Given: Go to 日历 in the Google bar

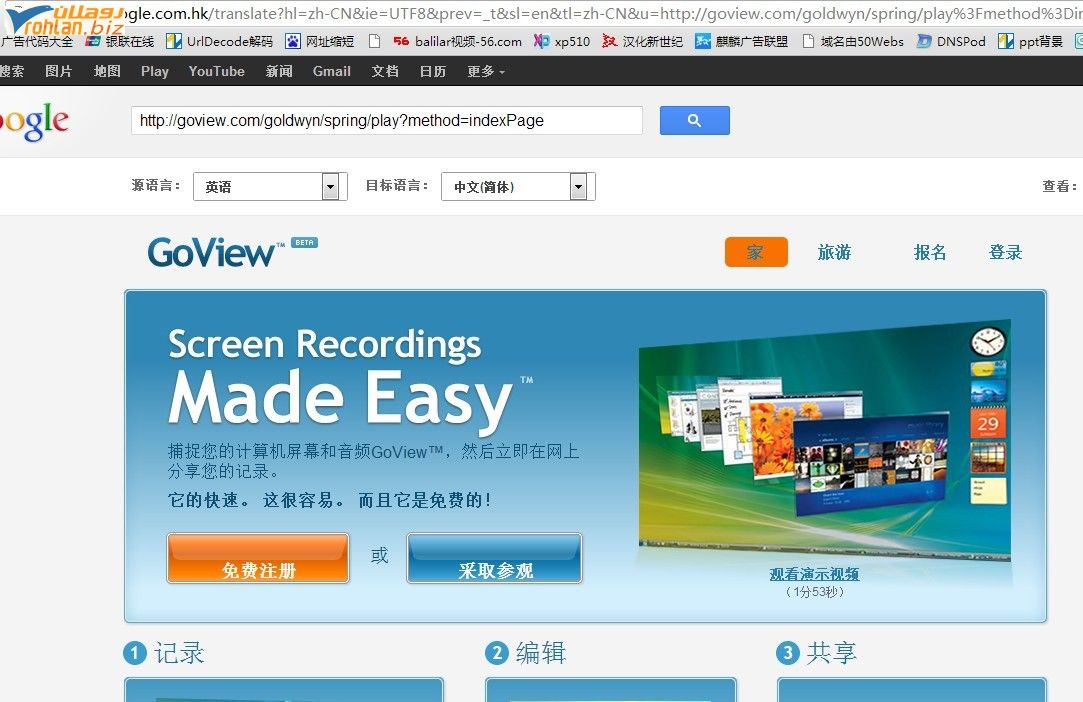Looking at the screenshot, I should [432, 71].
